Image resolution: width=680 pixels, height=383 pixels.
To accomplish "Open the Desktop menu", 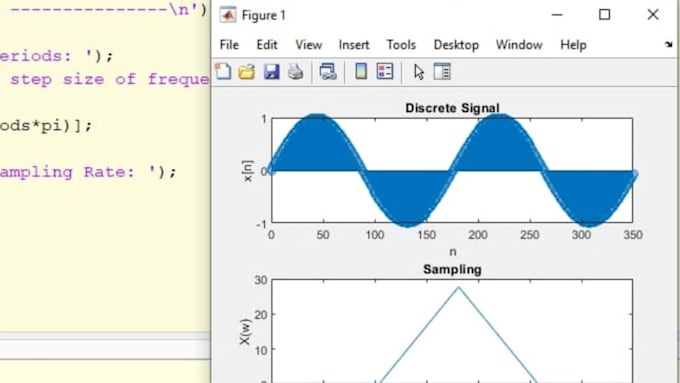I will pos(456,45).
